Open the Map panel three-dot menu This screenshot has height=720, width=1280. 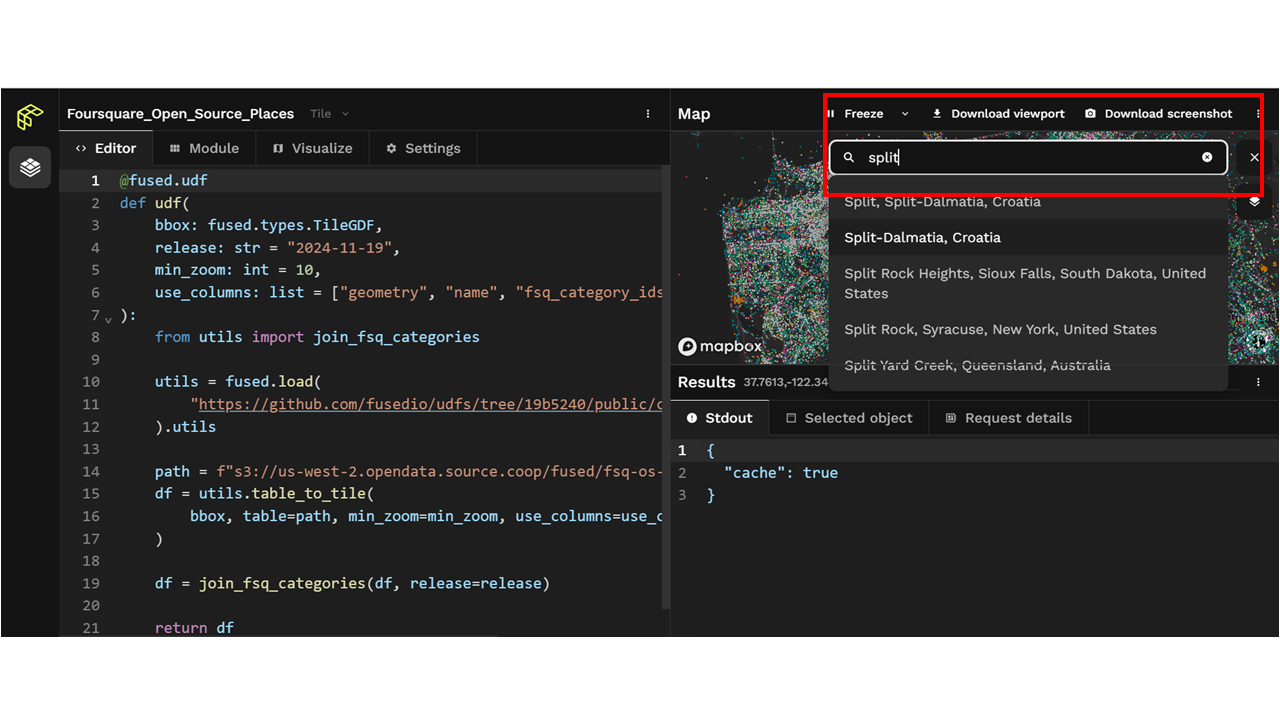coord(1258,114)
